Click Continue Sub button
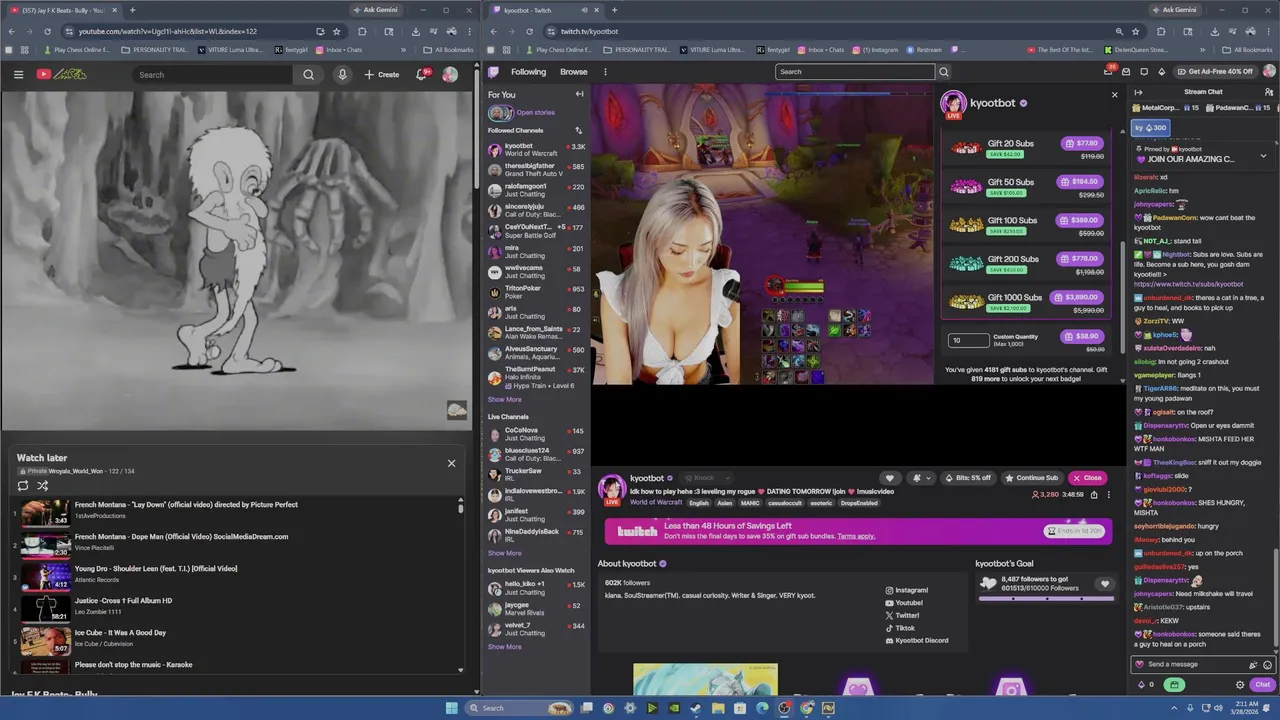 click(x=1032, y=478)
